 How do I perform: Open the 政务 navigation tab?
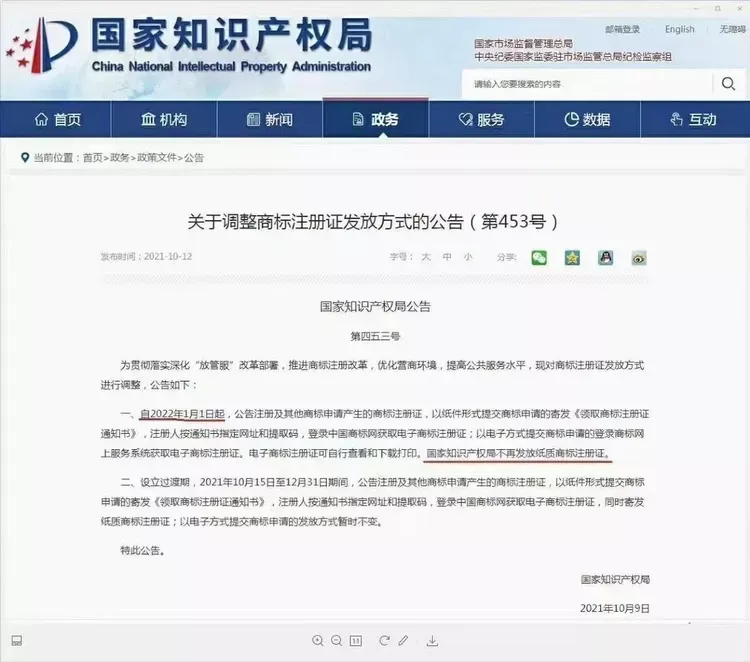[x=375, y=119]
